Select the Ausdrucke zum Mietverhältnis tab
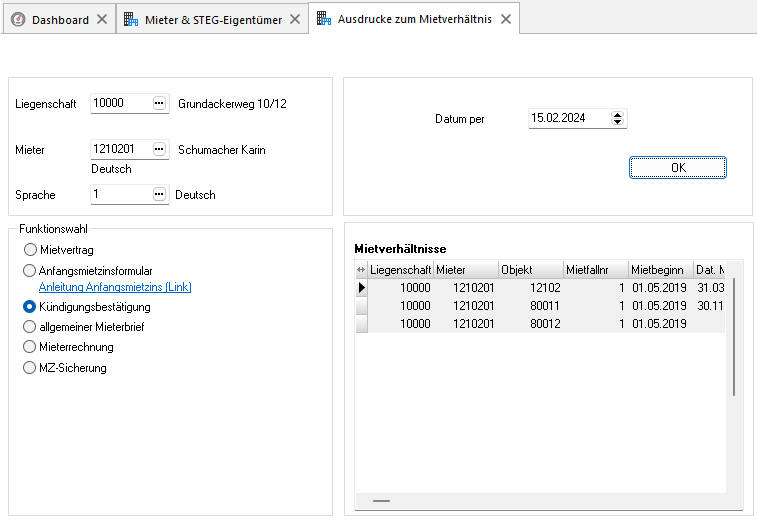Viewport: 757px width, 521px height. click(x=414, y=19)
